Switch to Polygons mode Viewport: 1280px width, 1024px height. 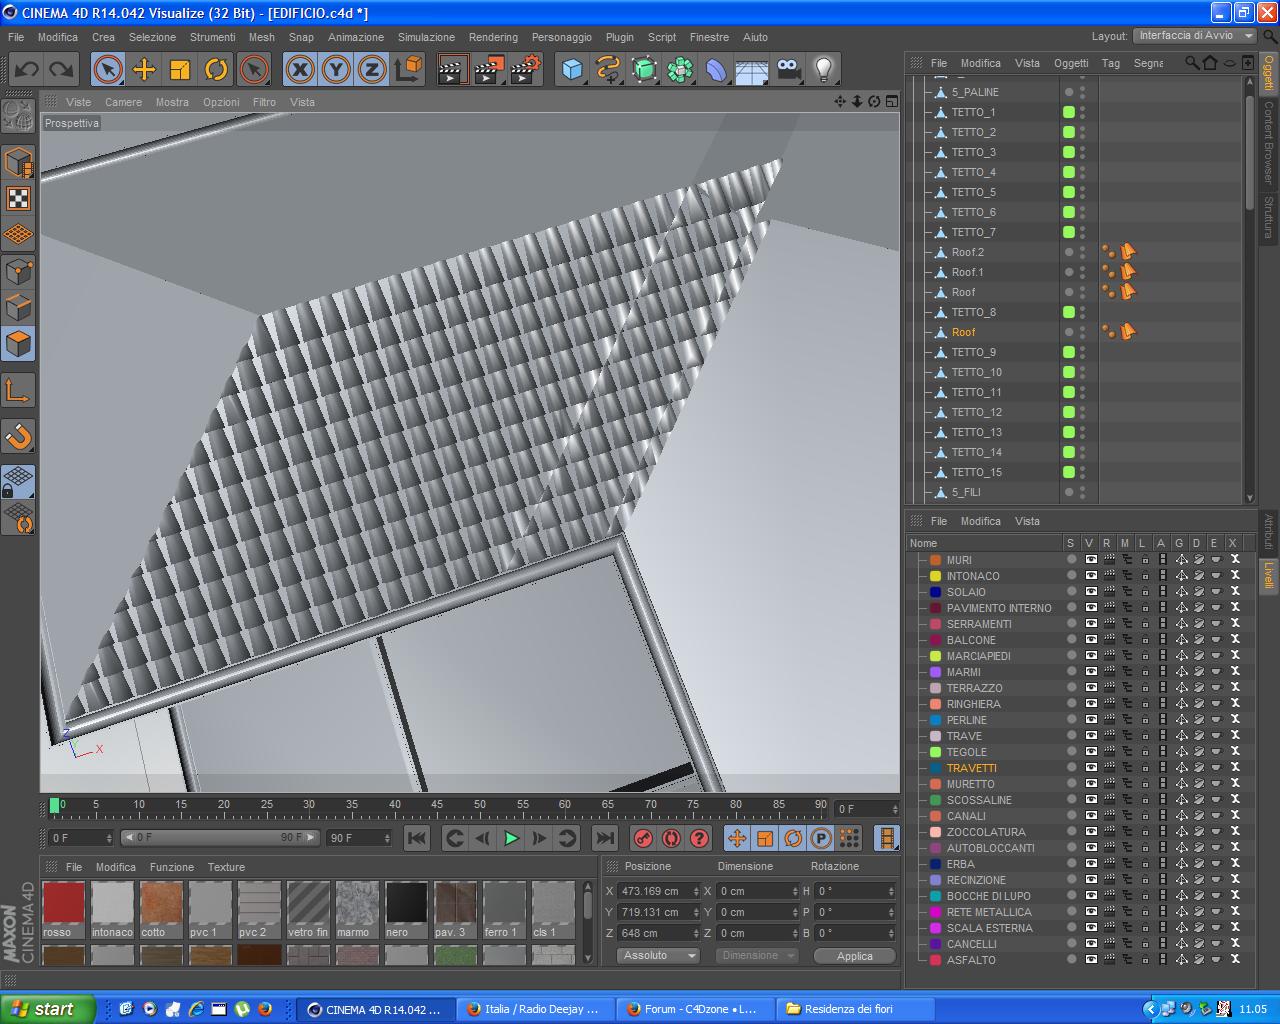18,344
